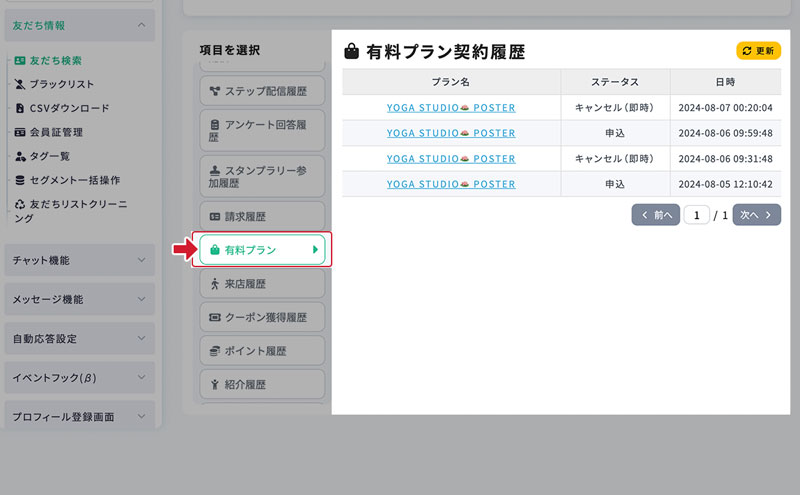Click the friend list cleaning icon

click(x=20, y=204)
